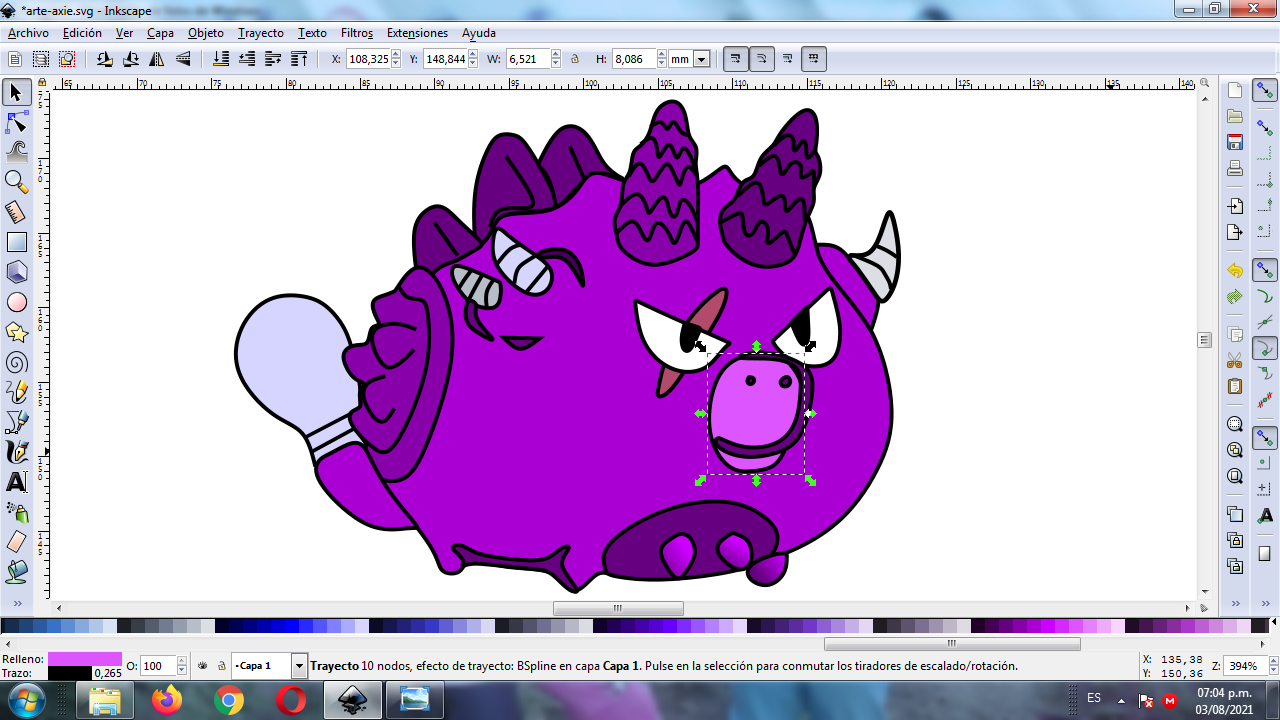Select the Zoom magnifier tool
The width and height of the screenshot is (1280, 720).
[x=16, y=182]
